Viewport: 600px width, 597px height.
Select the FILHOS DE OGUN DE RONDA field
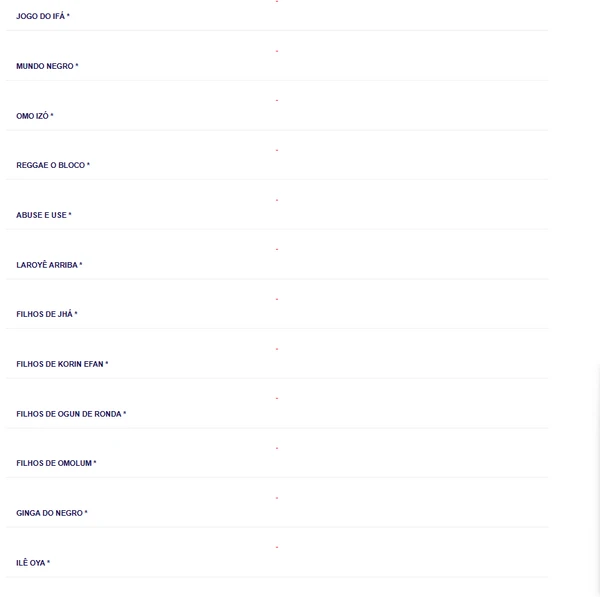71,414
